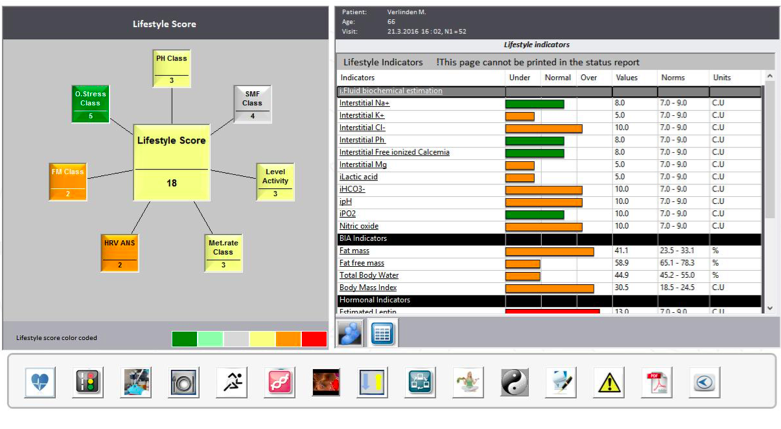Click the dark green legend swatch
781x429 pixels.
click(184, 339)
